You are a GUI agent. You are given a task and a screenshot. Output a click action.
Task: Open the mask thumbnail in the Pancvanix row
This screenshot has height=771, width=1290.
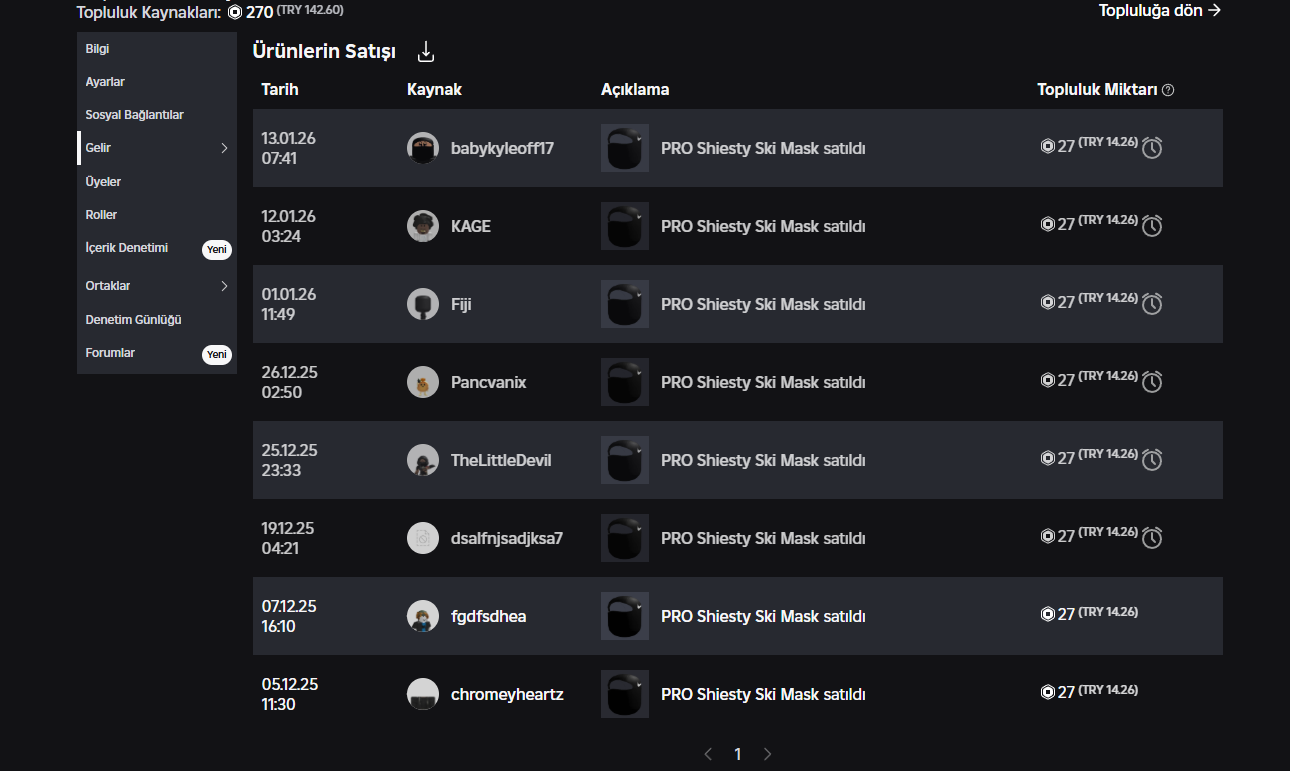click(625, 382)
